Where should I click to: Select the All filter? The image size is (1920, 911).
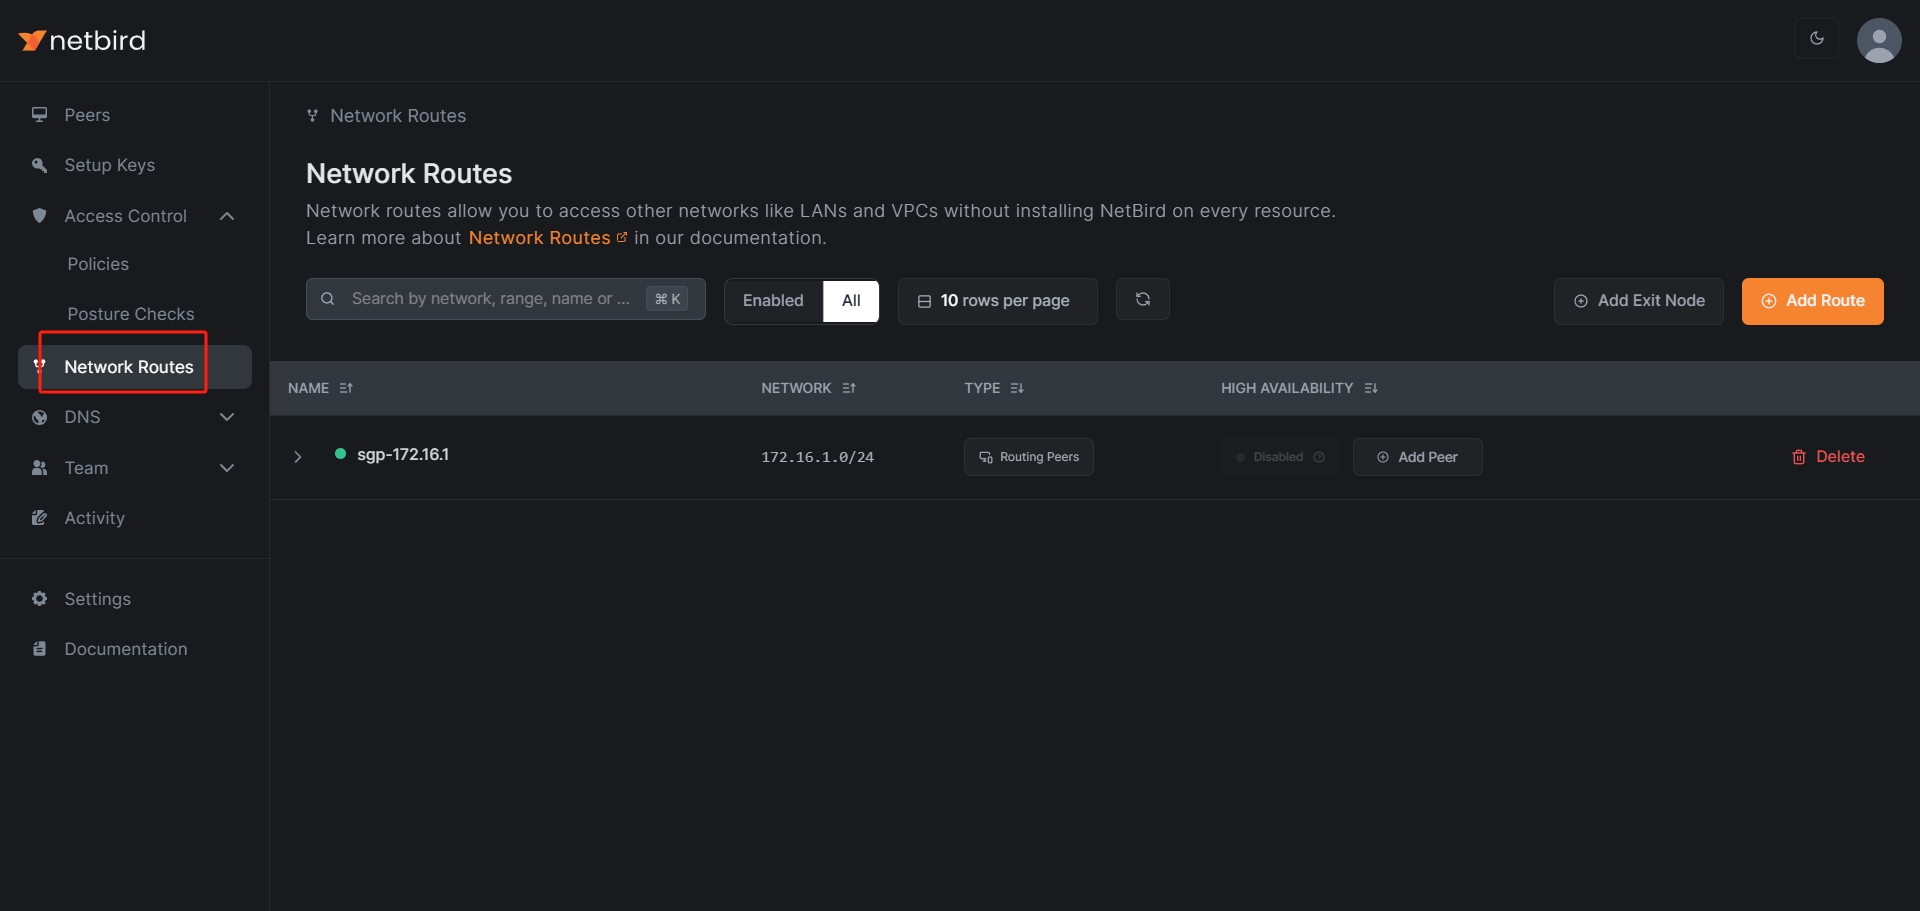tap(851, 301)
